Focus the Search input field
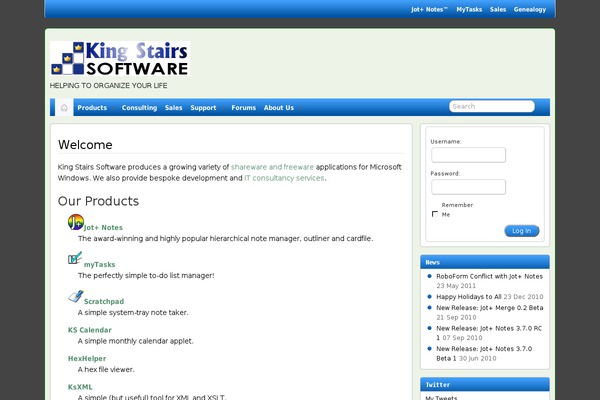 point(492,106)
